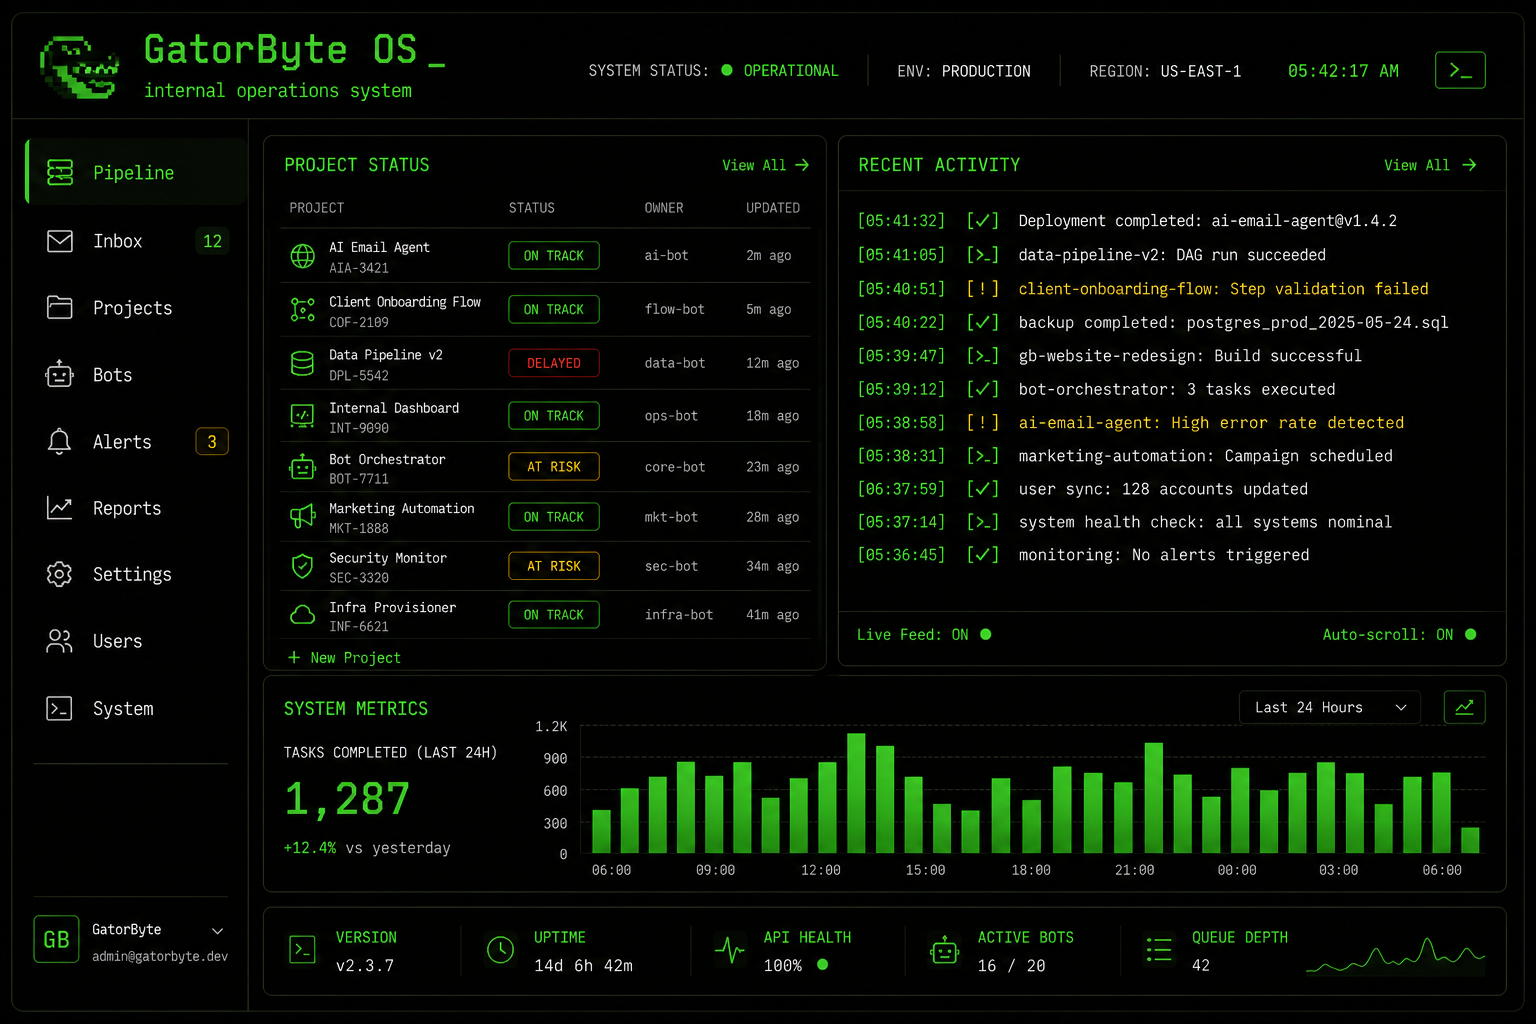Click the Alerts count badge 3
The image size is (1536, 1024).
(x=212, y=442)
